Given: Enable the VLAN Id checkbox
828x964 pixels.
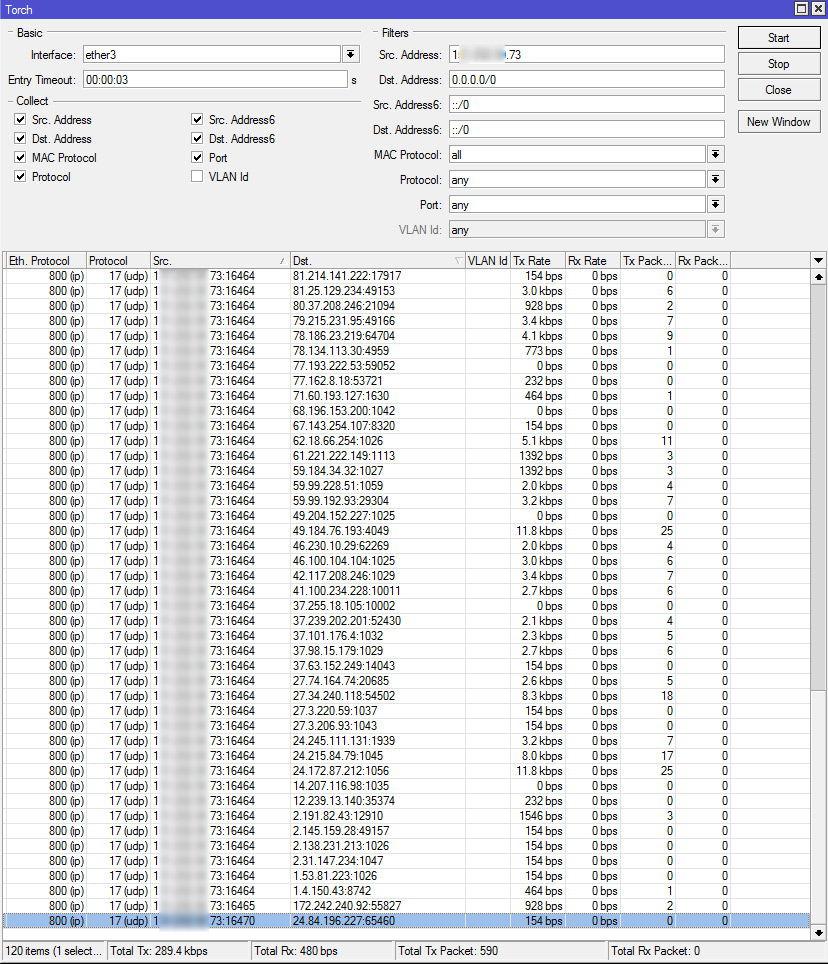Looking at the screenshot, I should pyautogui.click(x=197, y=176).
